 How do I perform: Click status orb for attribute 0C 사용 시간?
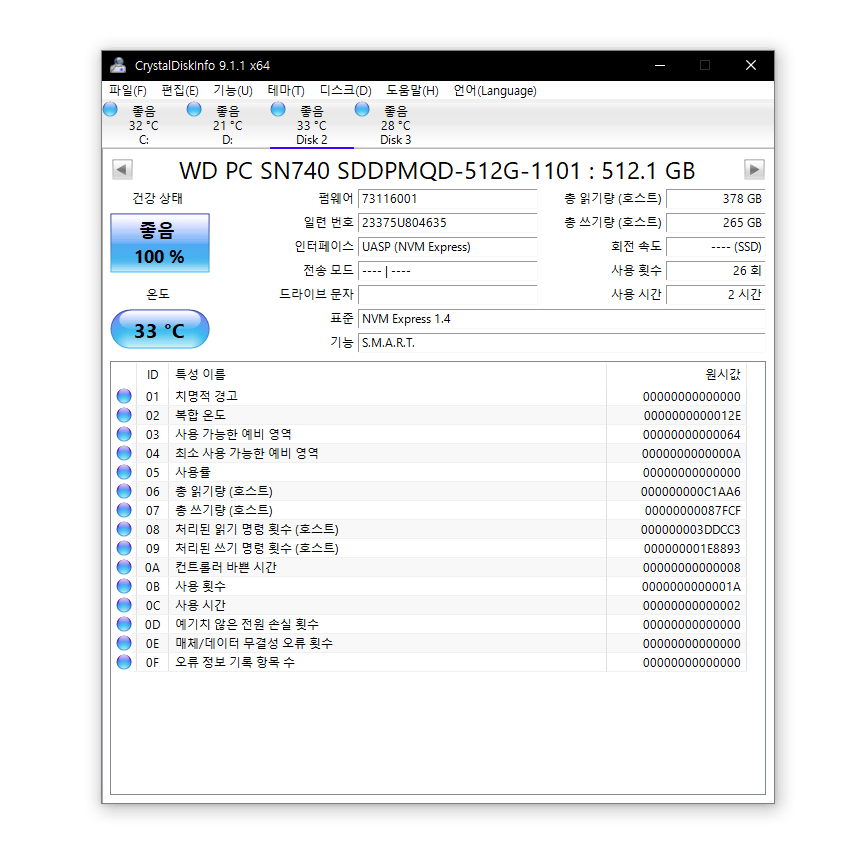tap(124, 605)
